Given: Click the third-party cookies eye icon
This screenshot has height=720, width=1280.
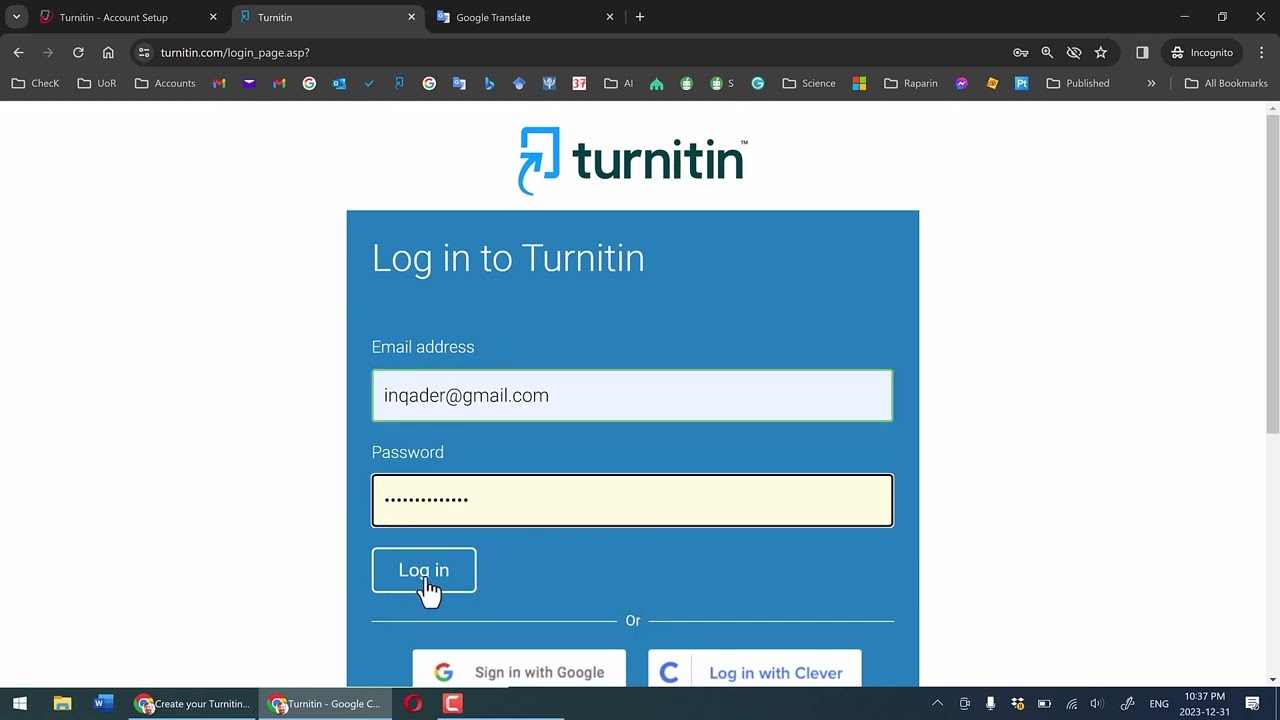Looking at the screenshot, I should point(1074,52).
